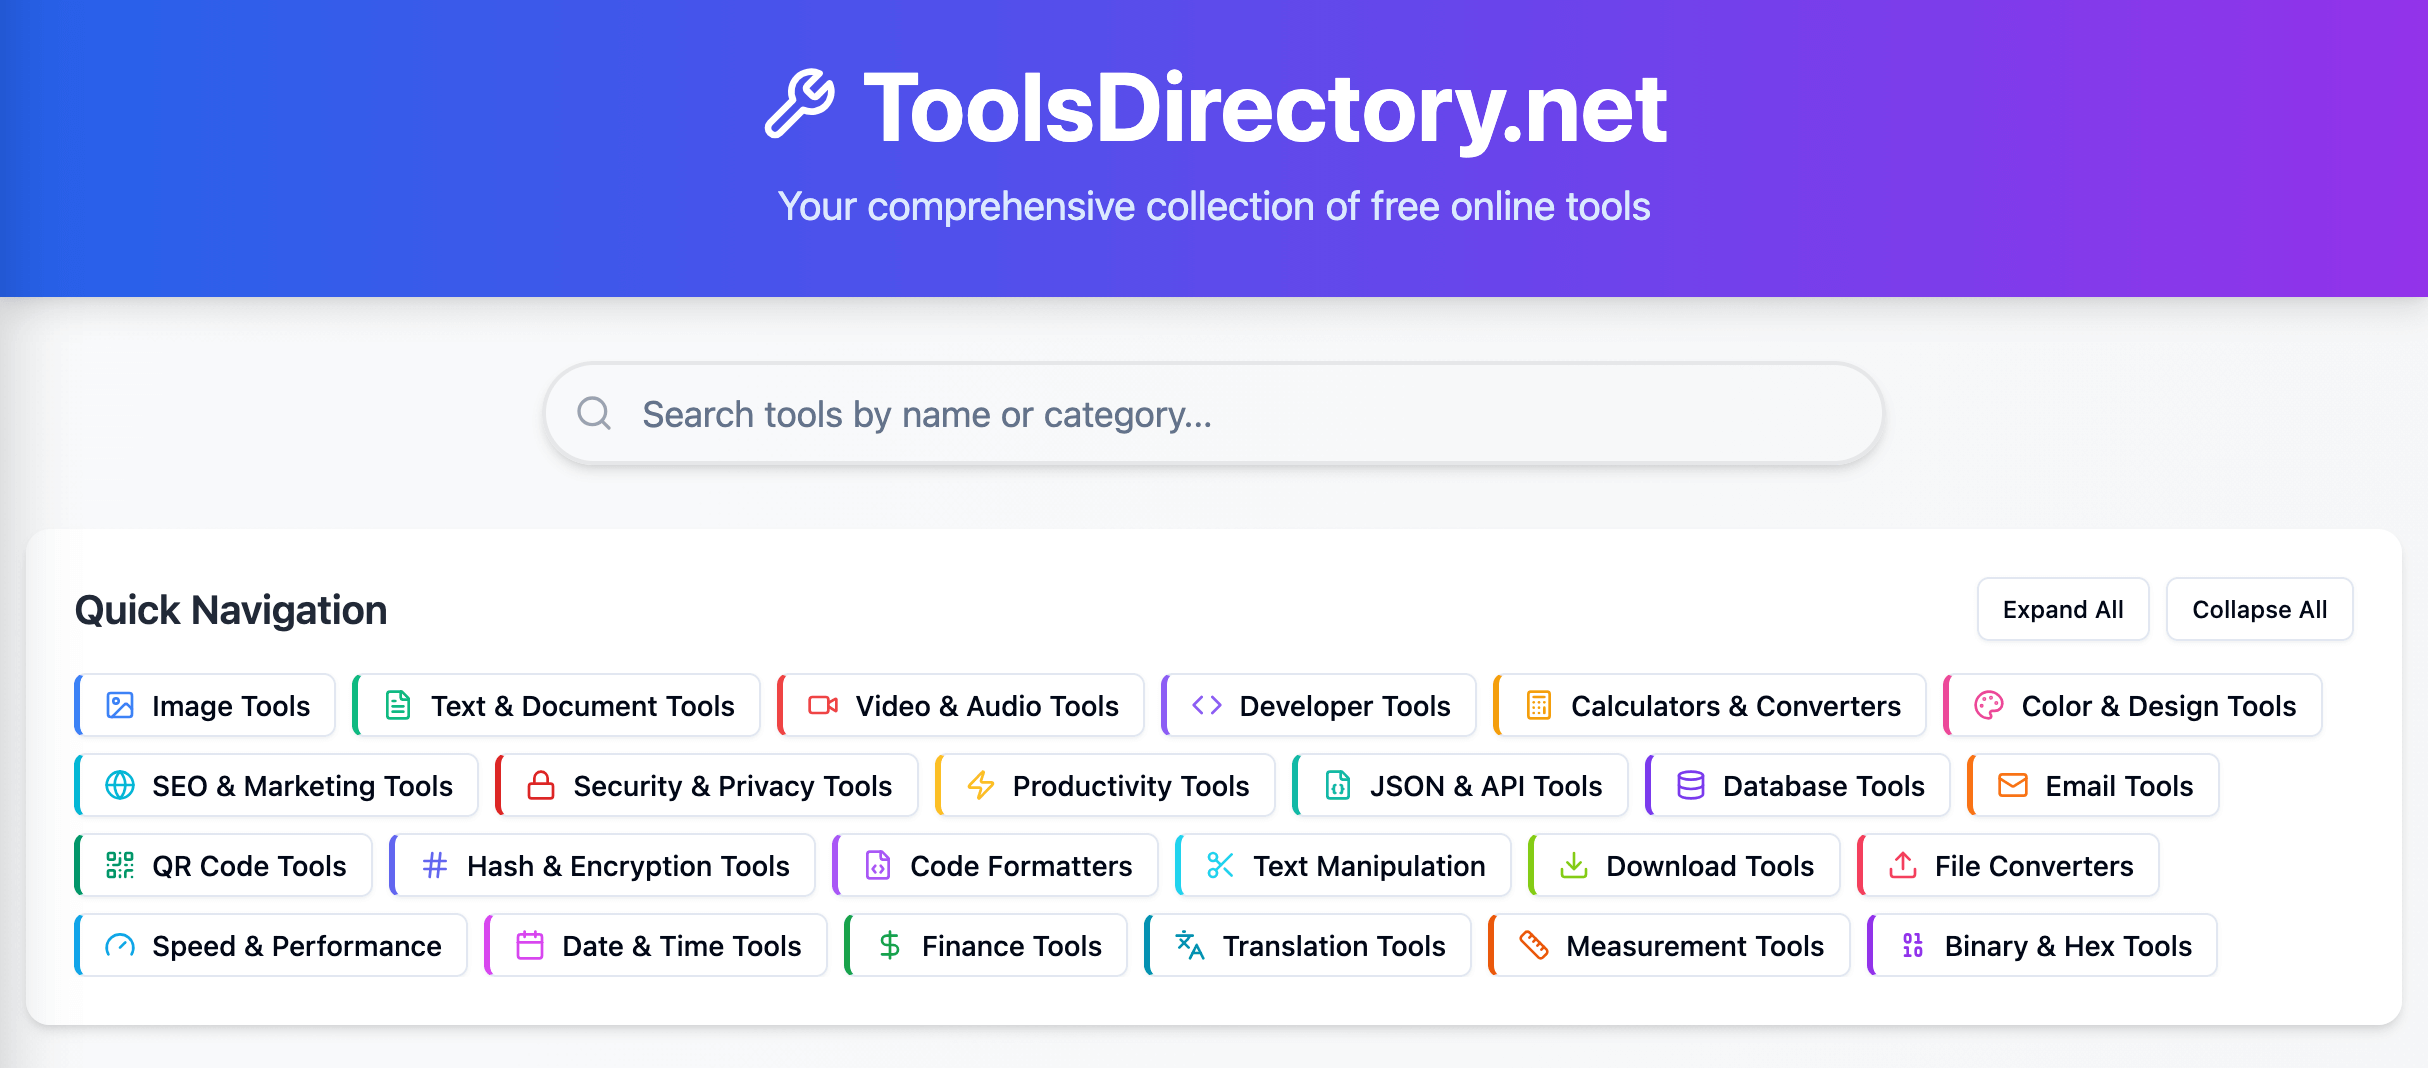
Task: Open the Developer Tools category
Action: (1319, 706)
